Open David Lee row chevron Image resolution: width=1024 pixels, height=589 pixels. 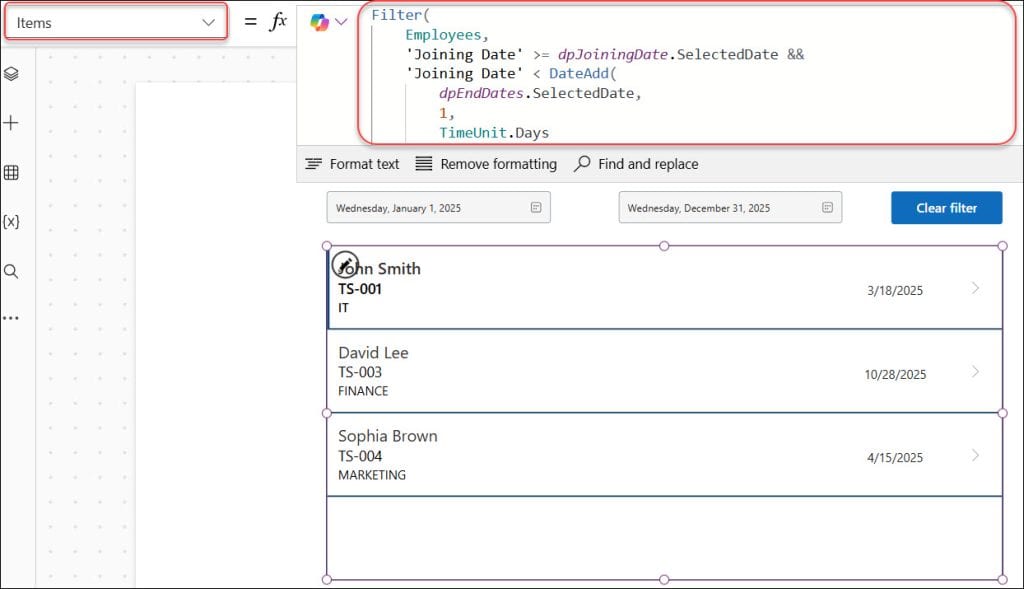coord(975,372)
